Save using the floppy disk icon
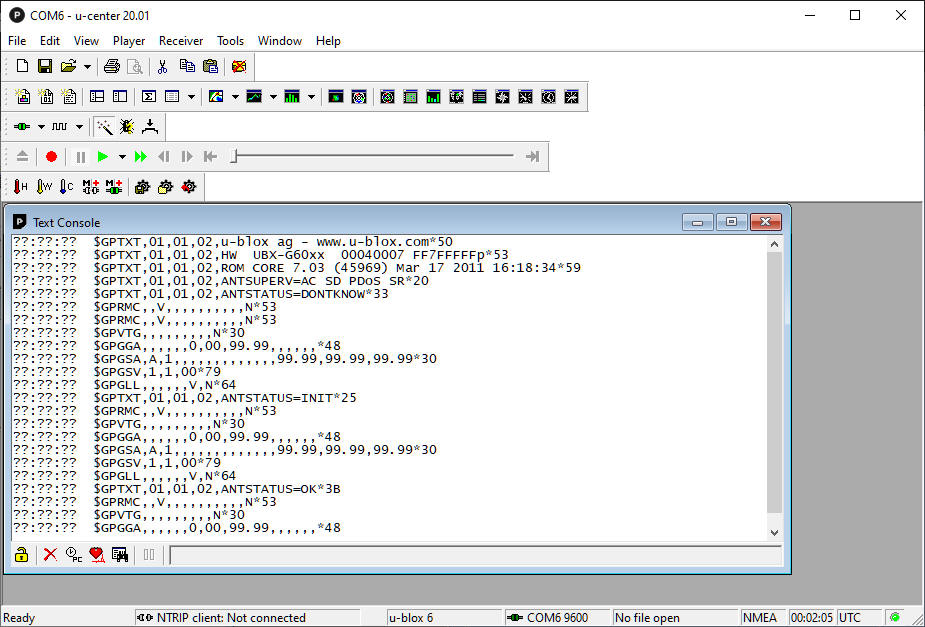 click(x=45, y=66)
